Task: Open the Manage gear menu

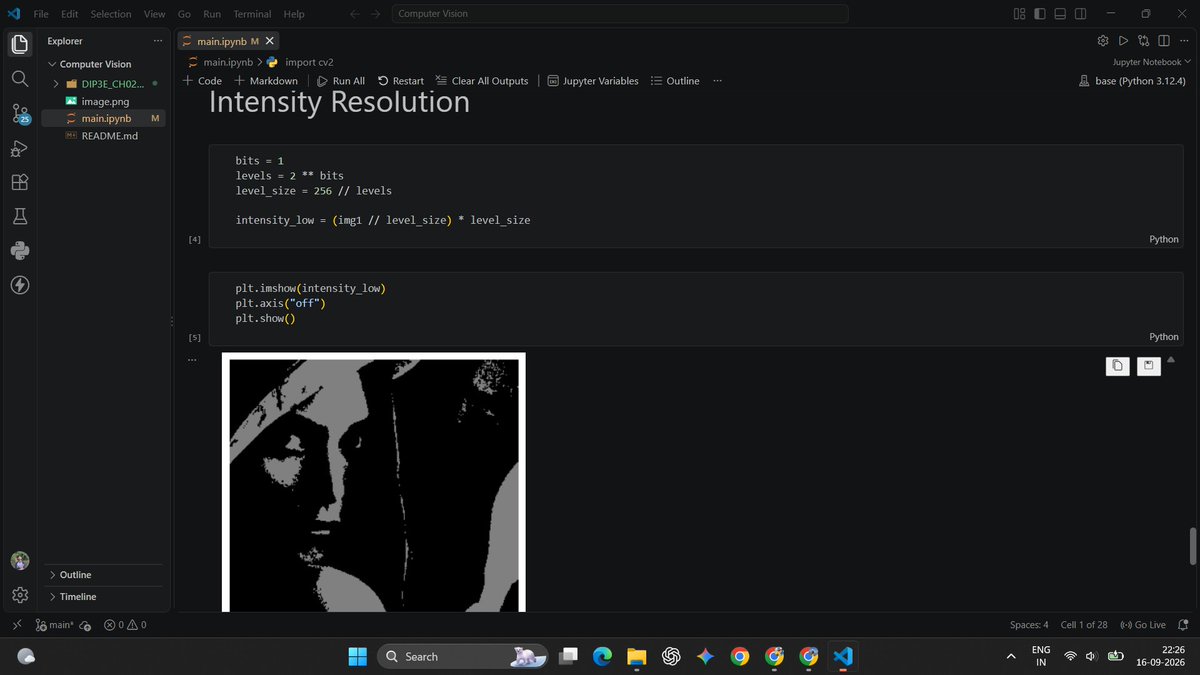Action: tap(20, 595)
